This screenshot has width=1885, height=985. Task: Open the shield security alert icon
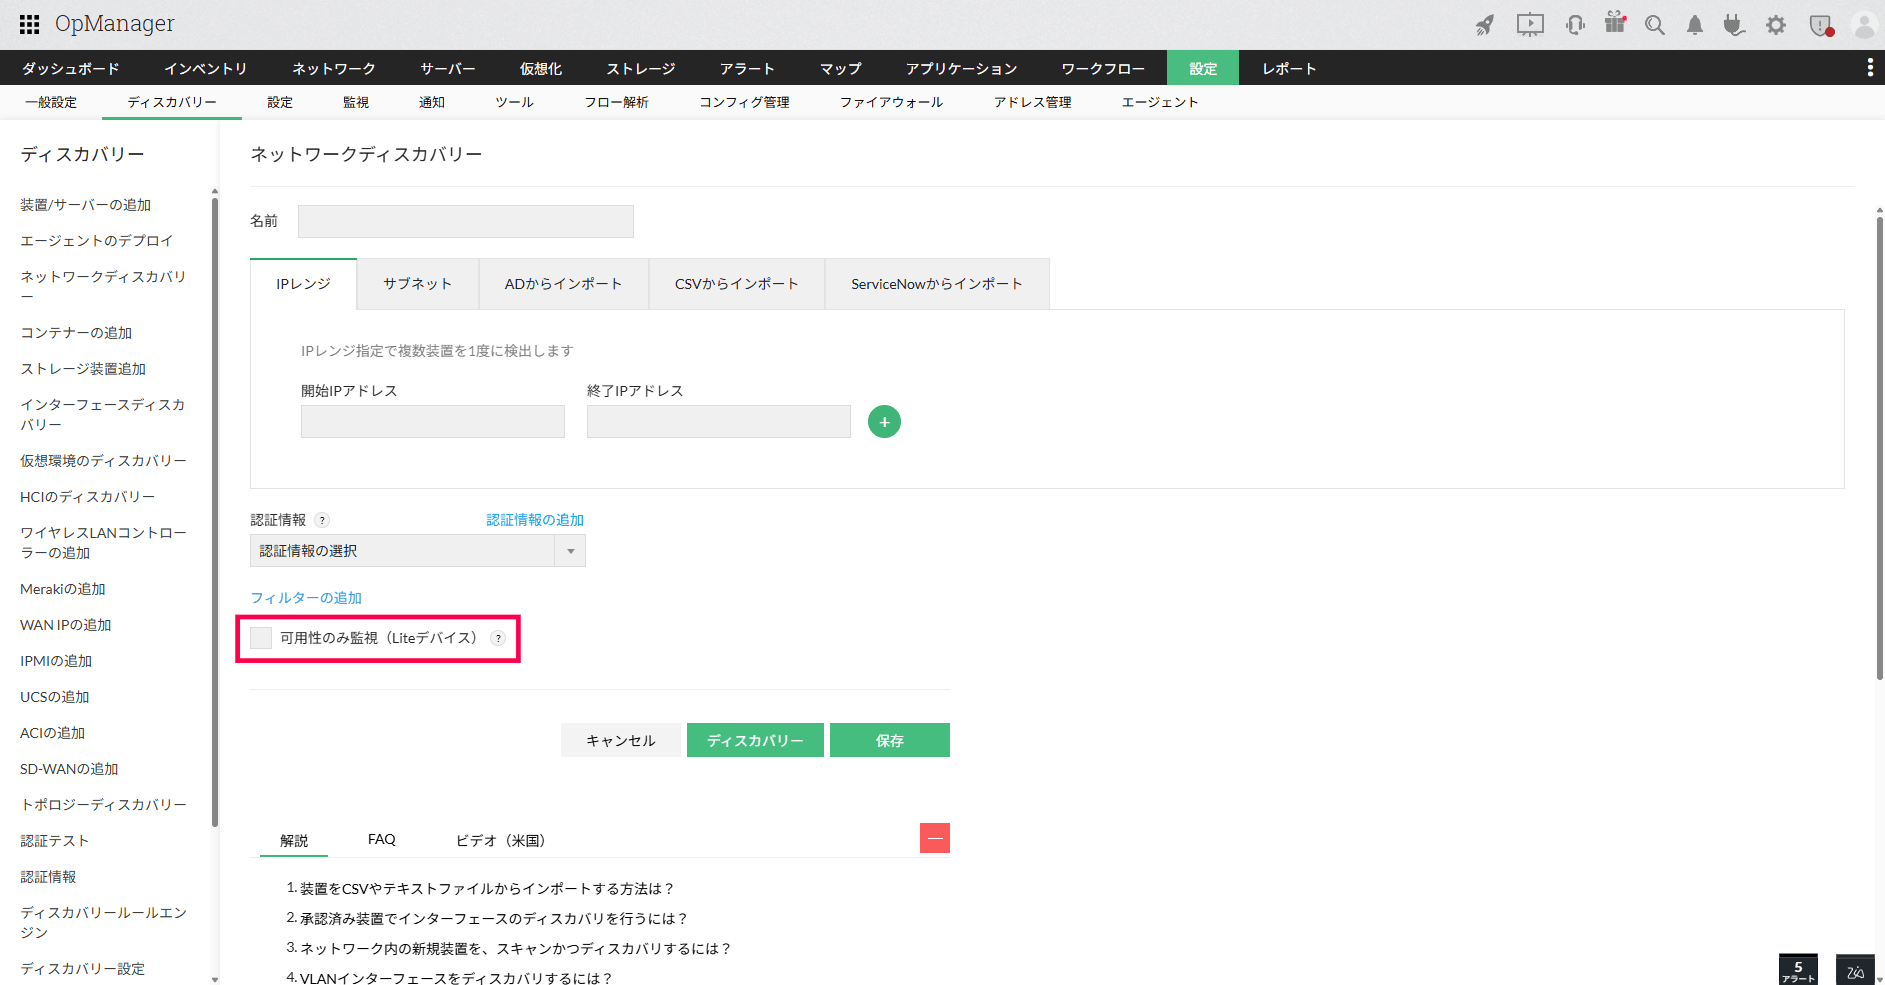click(x=1821, y=25)
